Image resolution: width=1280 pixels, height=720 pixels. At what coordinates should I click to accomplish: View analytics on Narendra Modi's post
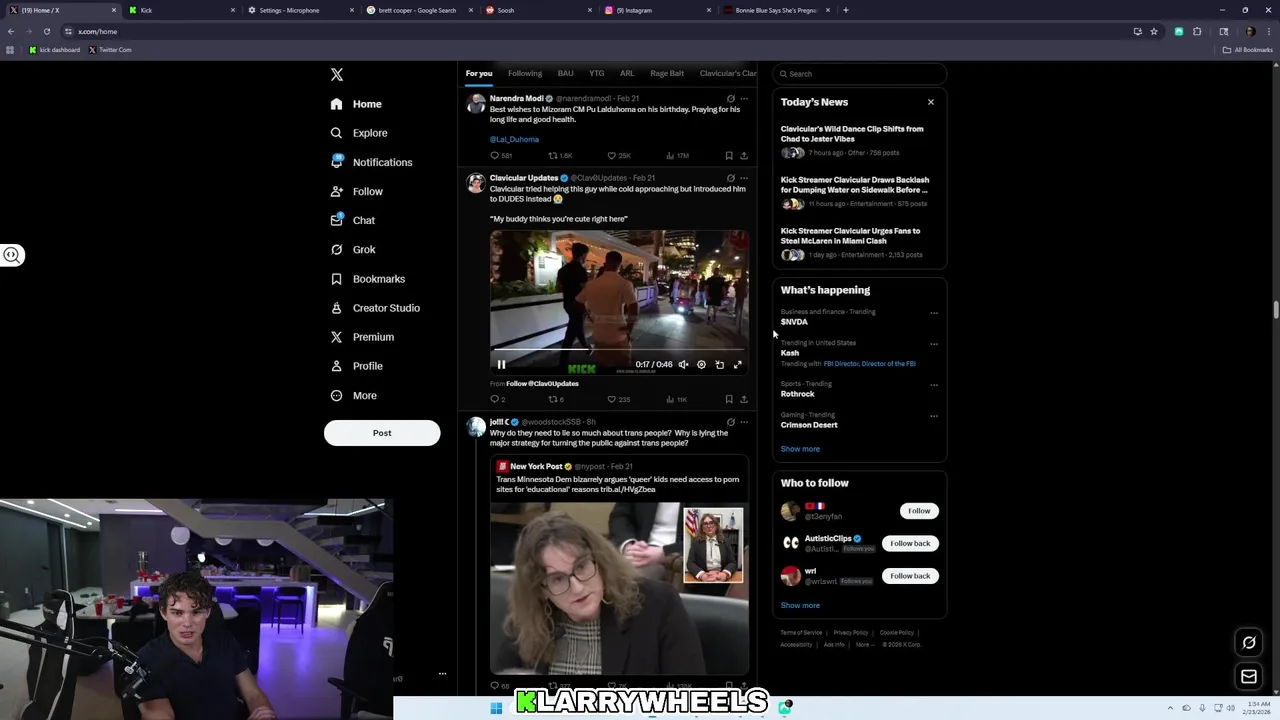[677, 156]
